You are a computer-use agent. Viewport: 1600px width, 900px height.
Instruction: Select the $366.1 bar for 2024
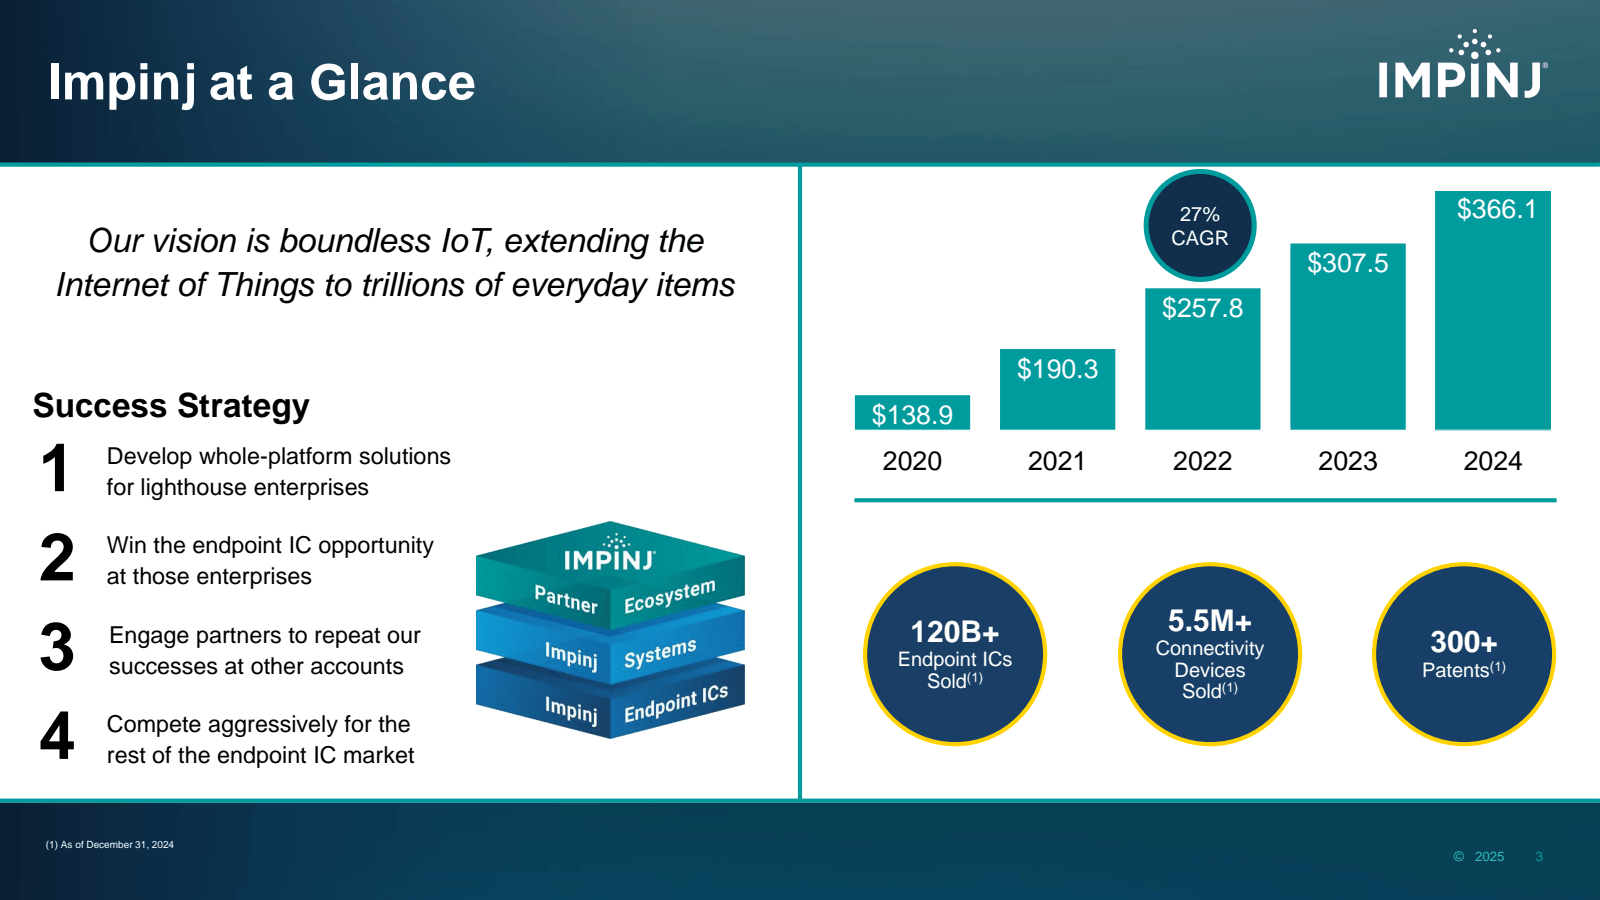[x=1493, y=310]
